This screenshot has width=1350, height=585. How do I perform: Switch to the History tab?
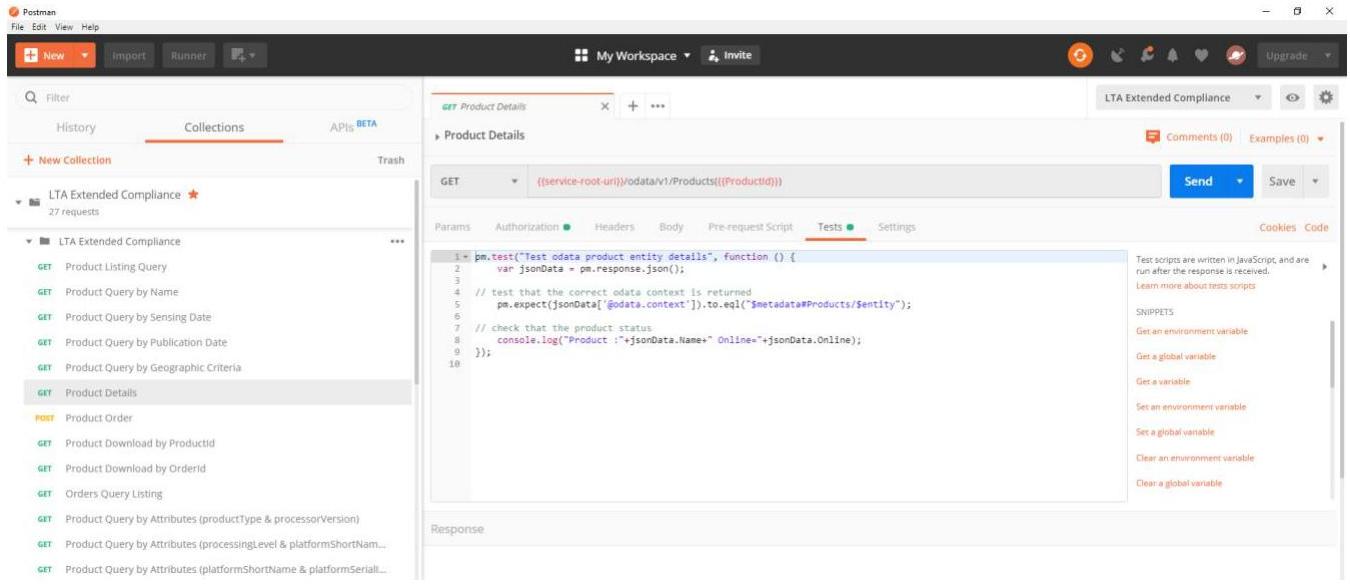(x=76, y=127)
